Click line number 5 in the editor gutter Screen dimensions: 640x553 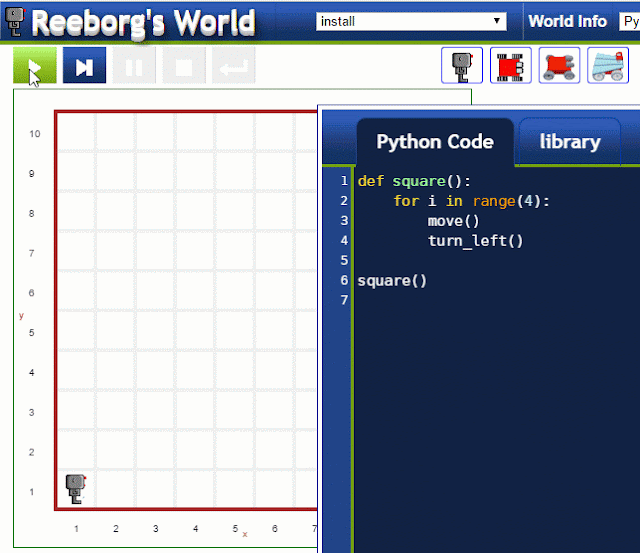(344, 260)
